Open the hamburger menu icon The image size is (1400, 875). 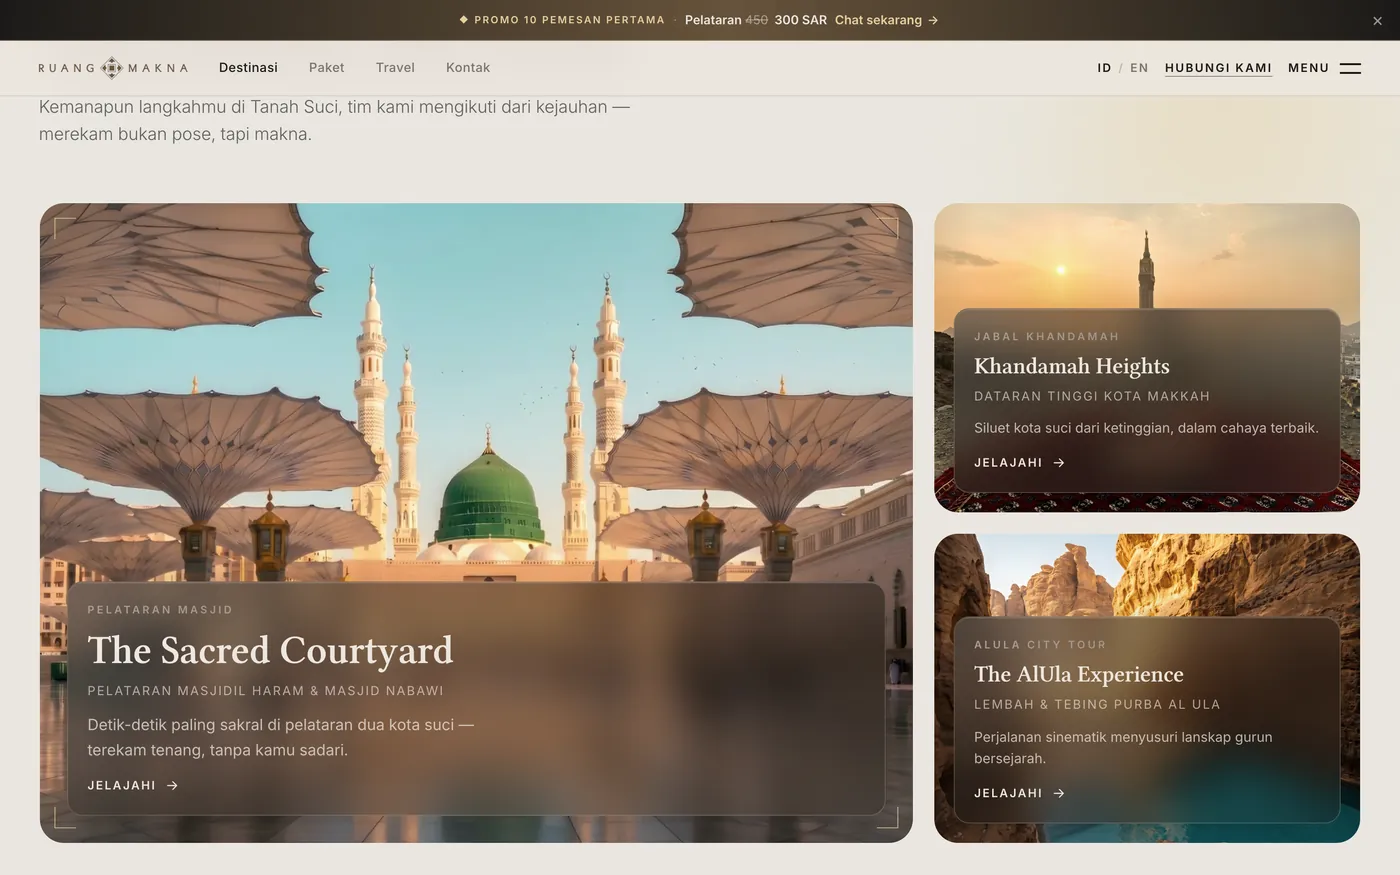[1350, 68]
